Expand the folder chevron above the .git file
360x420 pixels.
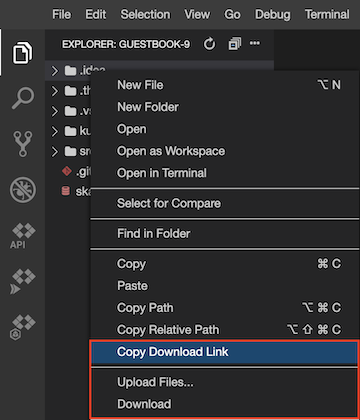click(x=54, y=152)
